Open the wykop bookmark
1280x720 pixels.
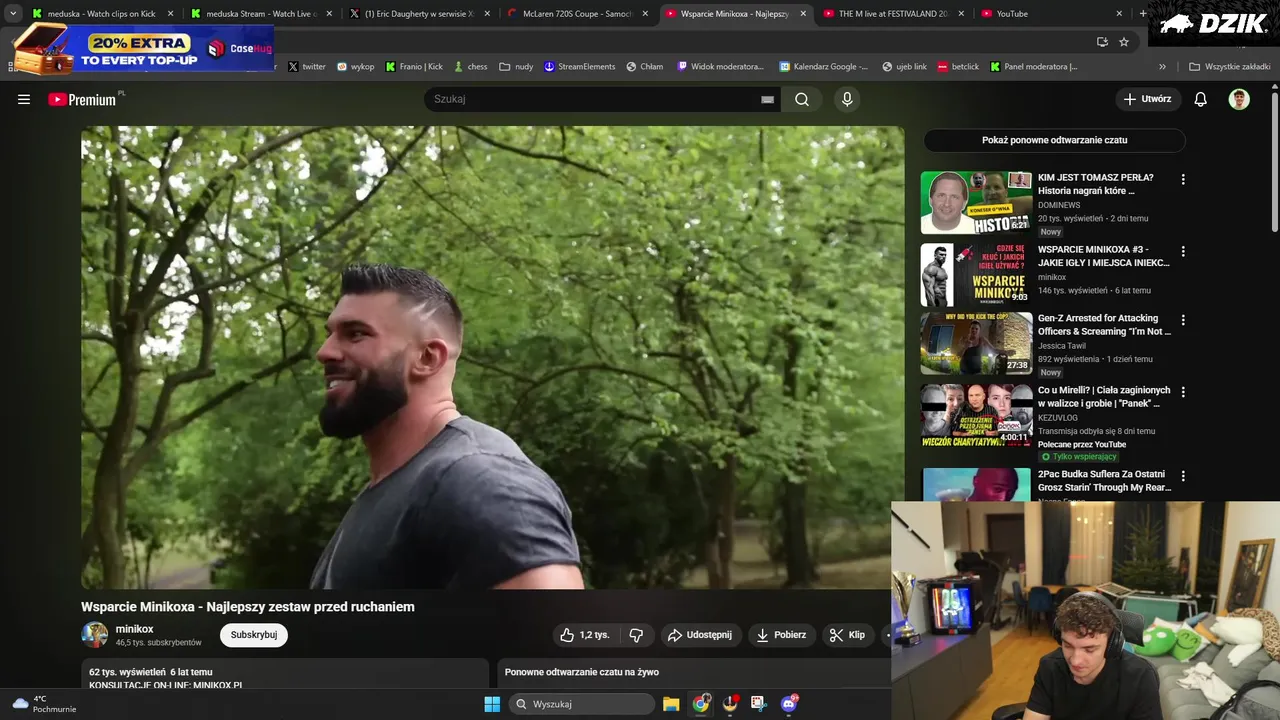click(x=355, y=66)
